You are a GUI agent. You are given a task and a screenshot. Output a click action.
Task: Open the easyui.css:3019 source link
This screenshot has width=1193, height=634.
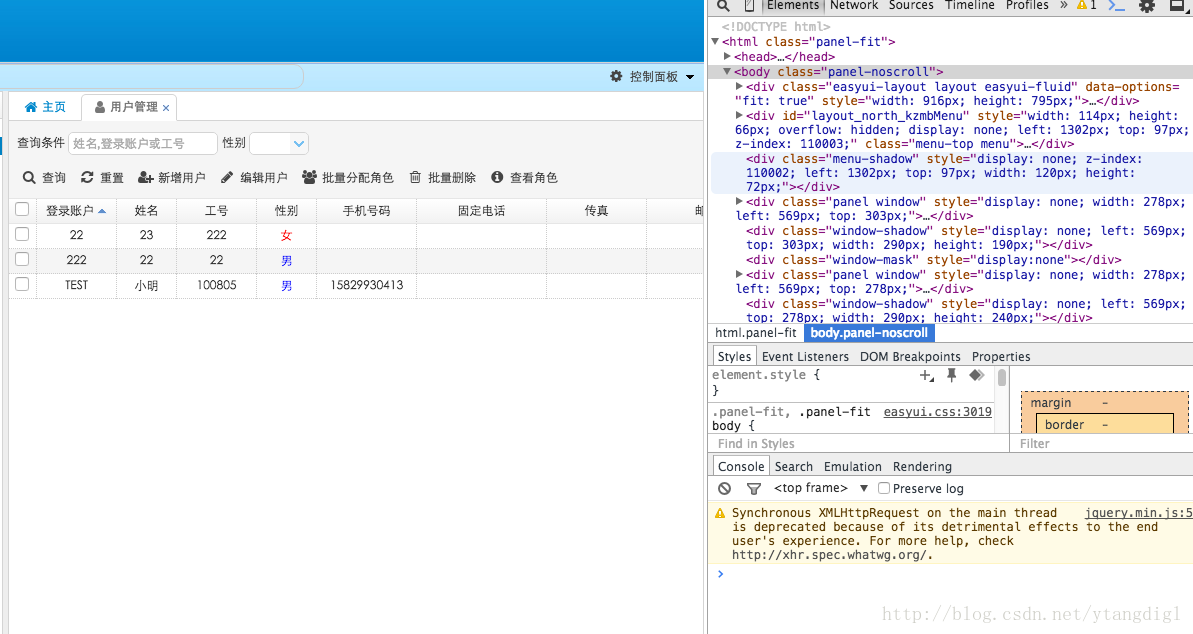[x=937, y=412]
